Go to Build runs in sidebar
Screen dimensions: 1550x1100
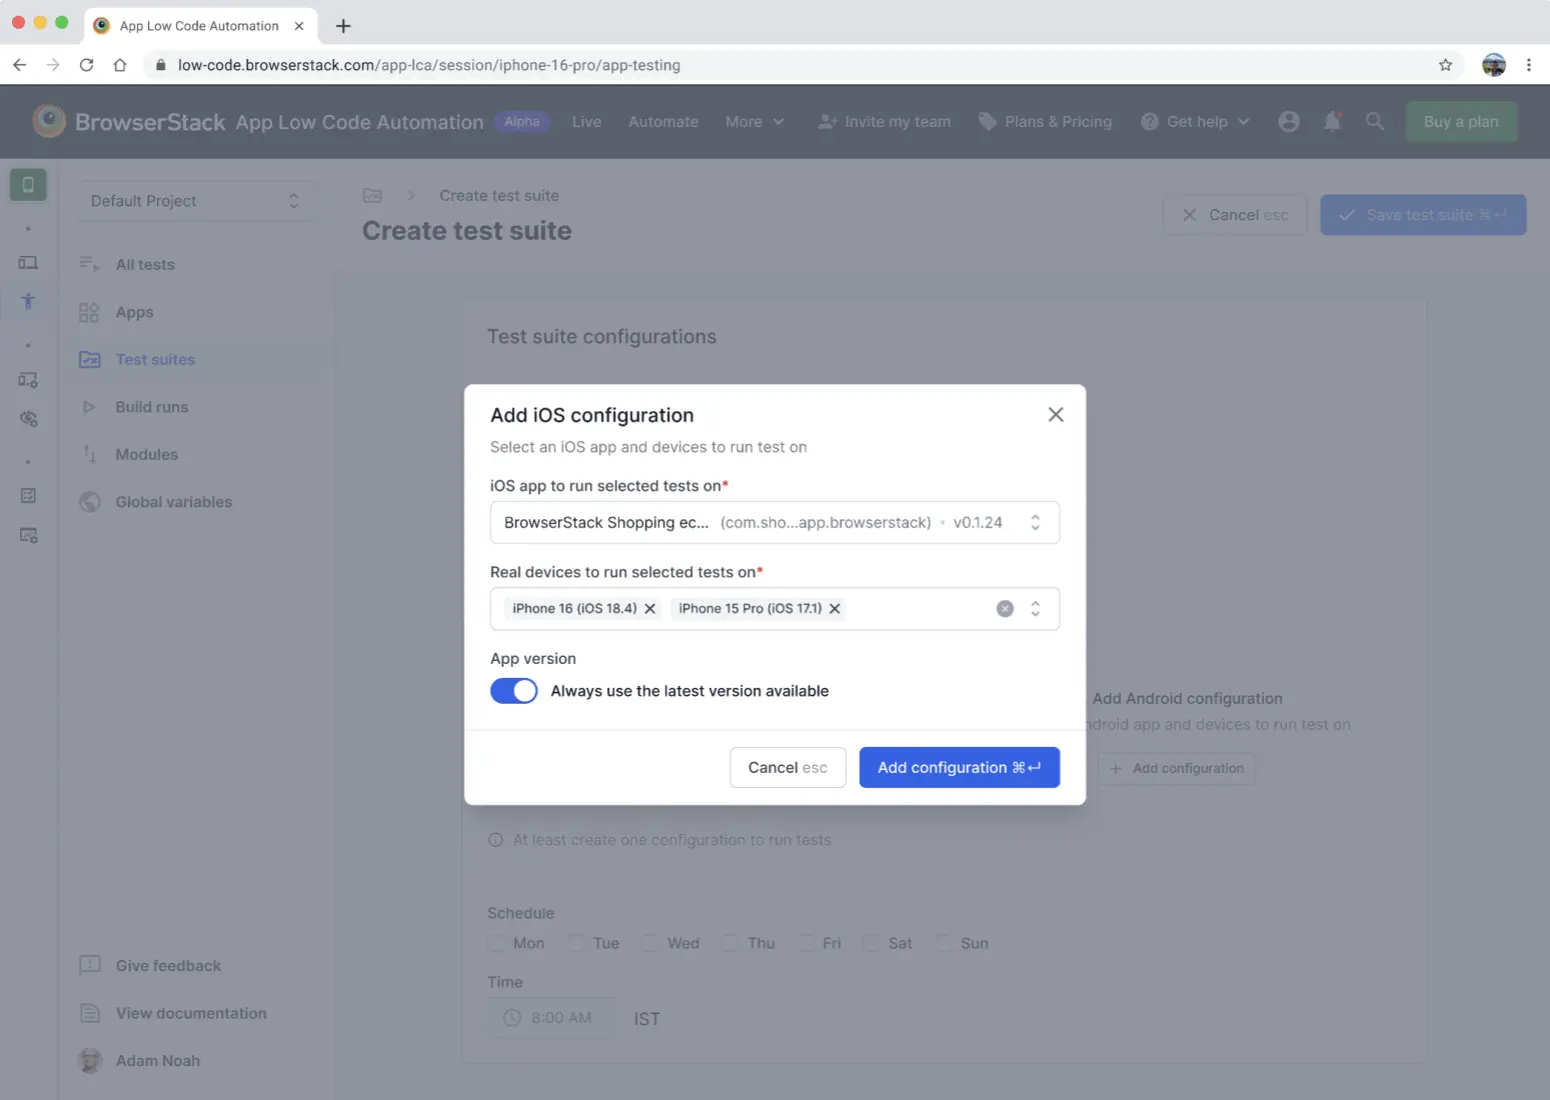[151, 407]
